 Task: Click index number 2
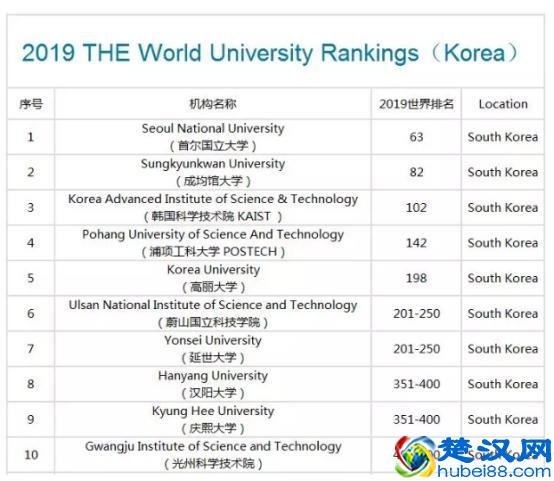tap(31, 172)
